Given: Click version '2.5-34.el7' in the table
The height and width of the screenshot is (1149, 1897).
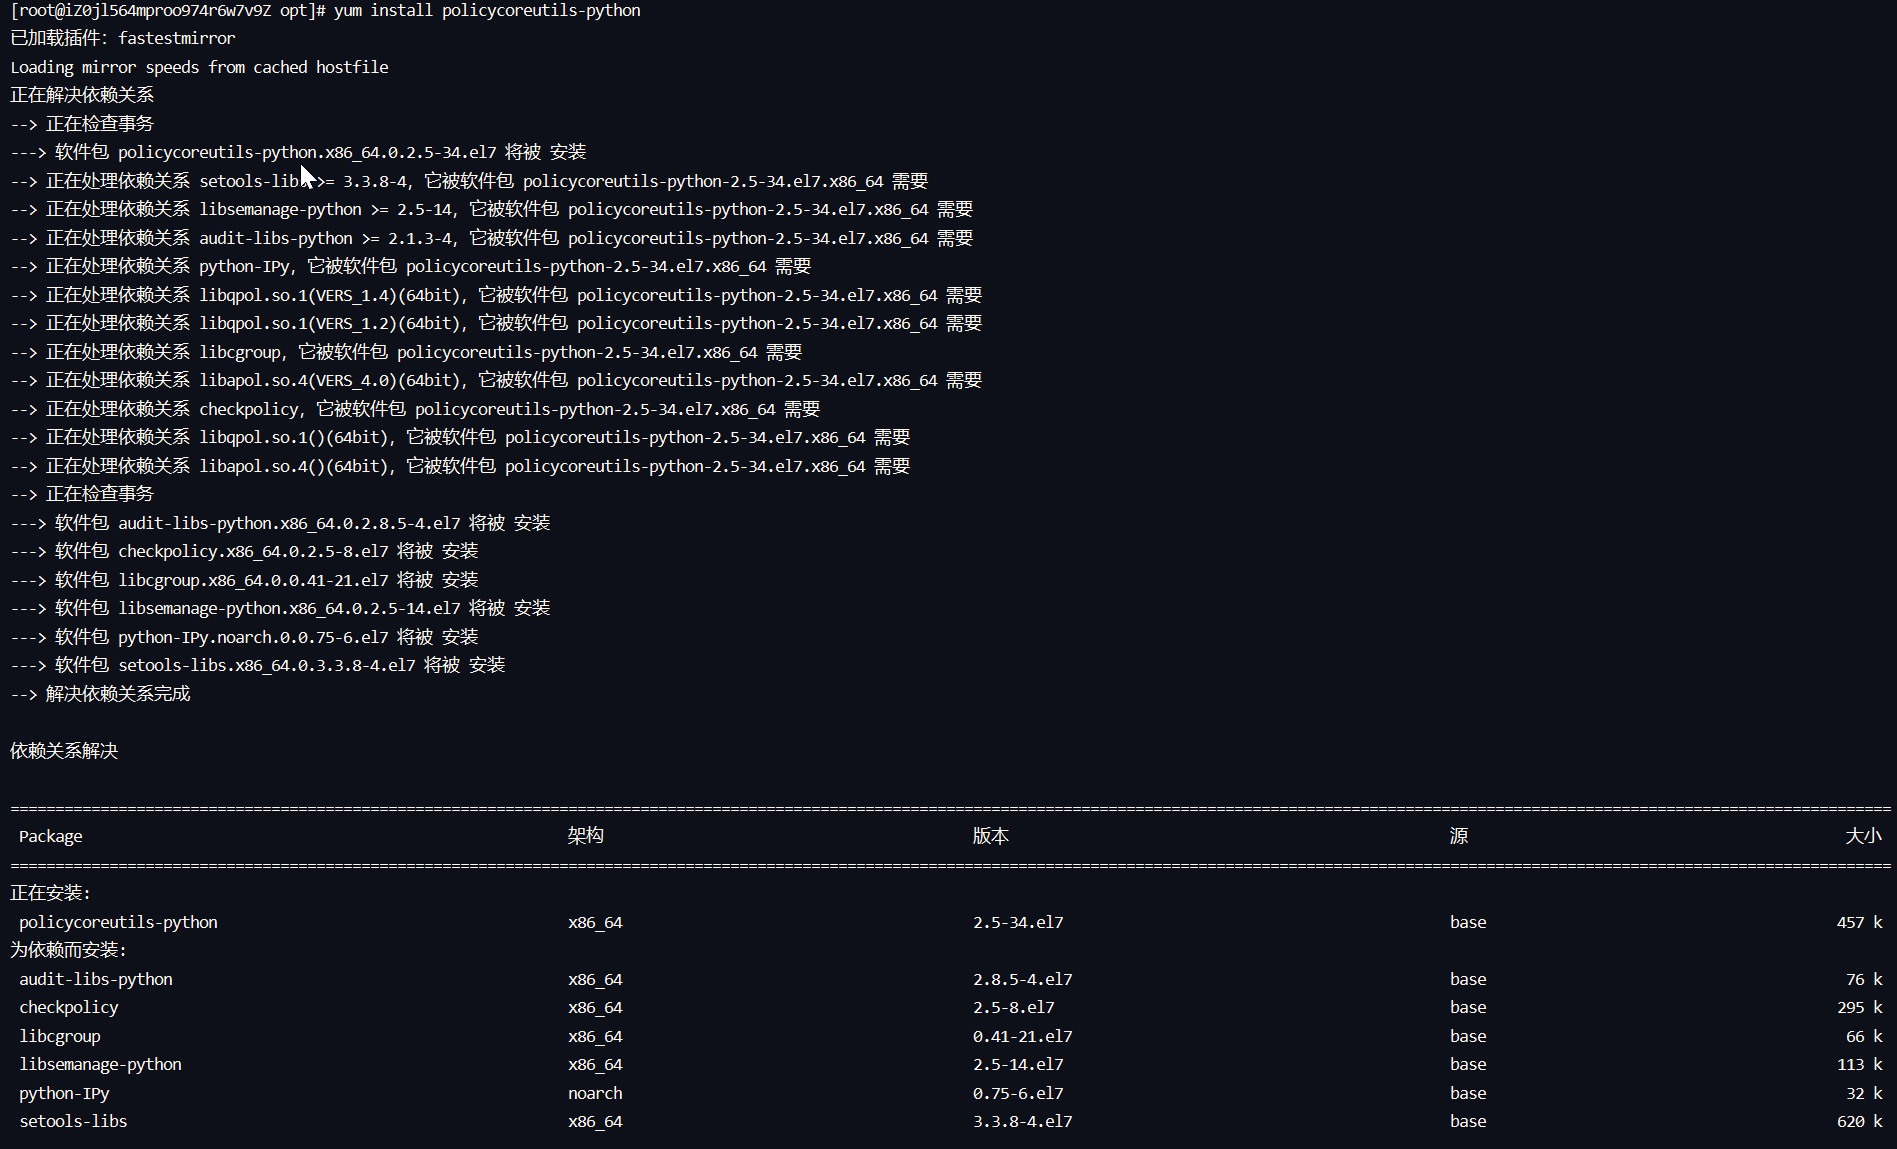Looking at the screenshot, I should (1018, 922).
